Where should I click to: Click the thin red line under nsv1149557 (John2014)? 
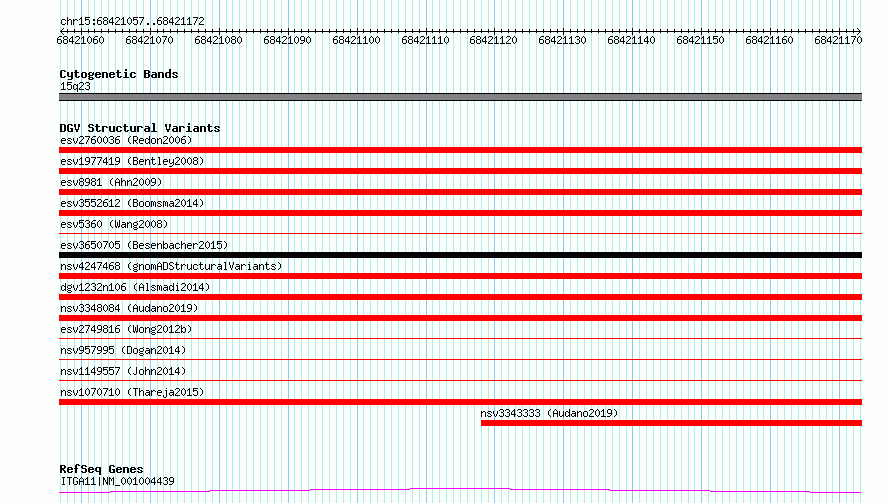[460, 380]
